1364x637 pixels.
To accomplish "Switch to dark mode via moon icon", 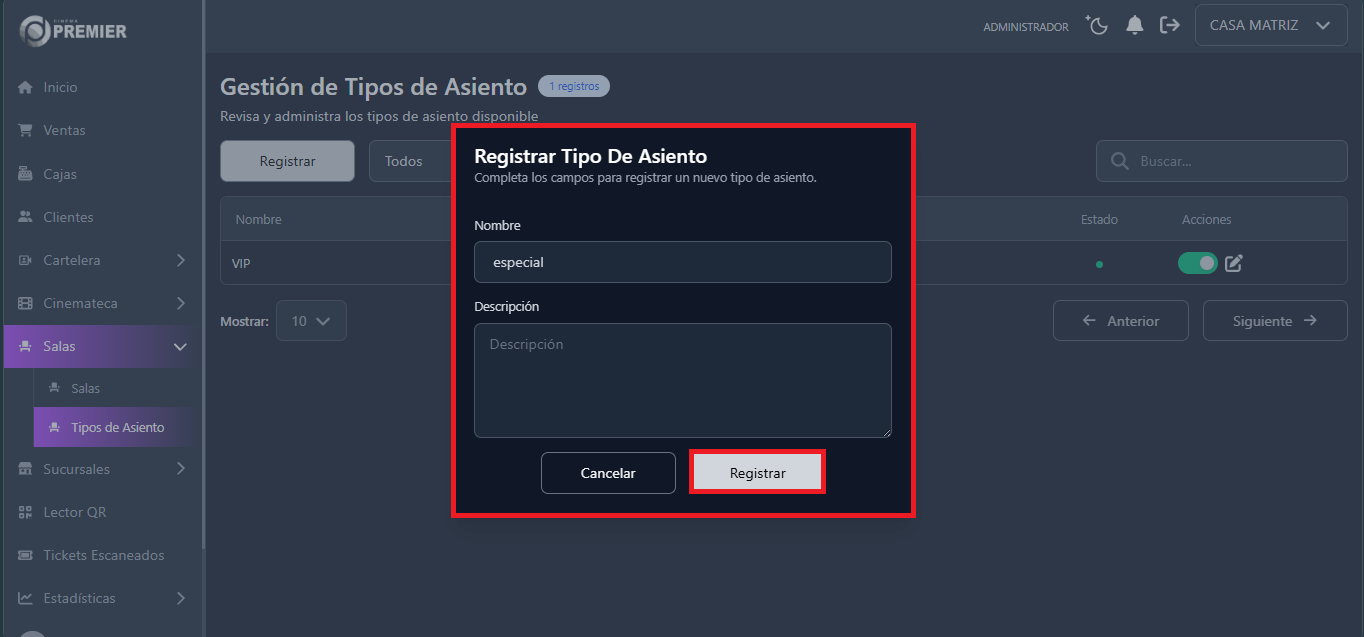I will 1096,25.
